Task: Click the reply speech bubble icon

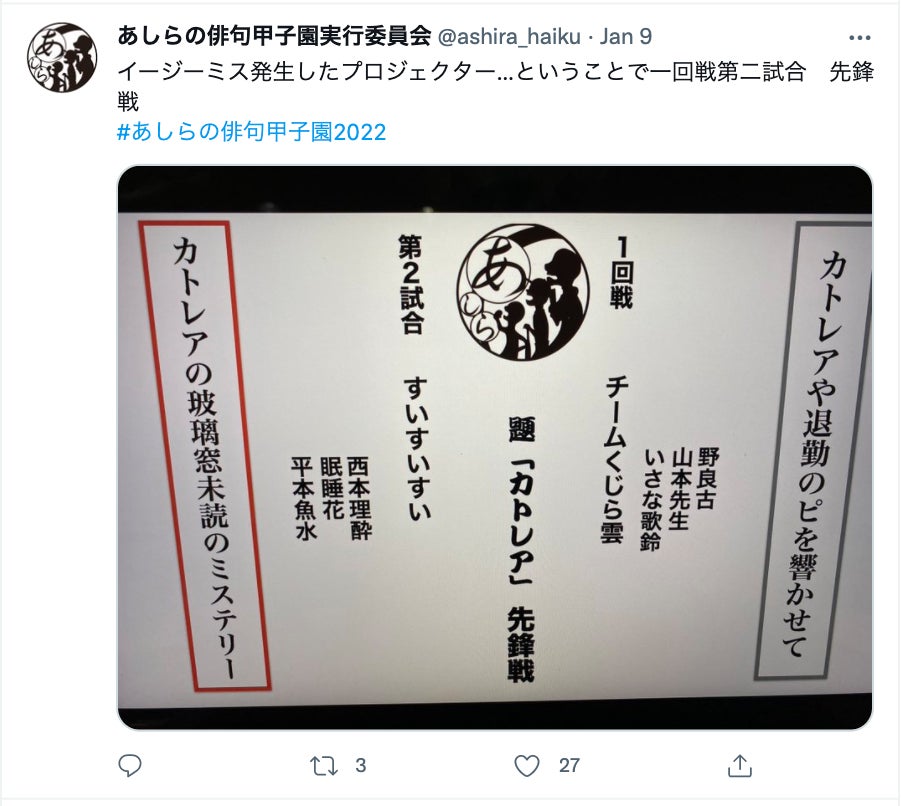Action: pyautogui.click(x=130, y=766)
